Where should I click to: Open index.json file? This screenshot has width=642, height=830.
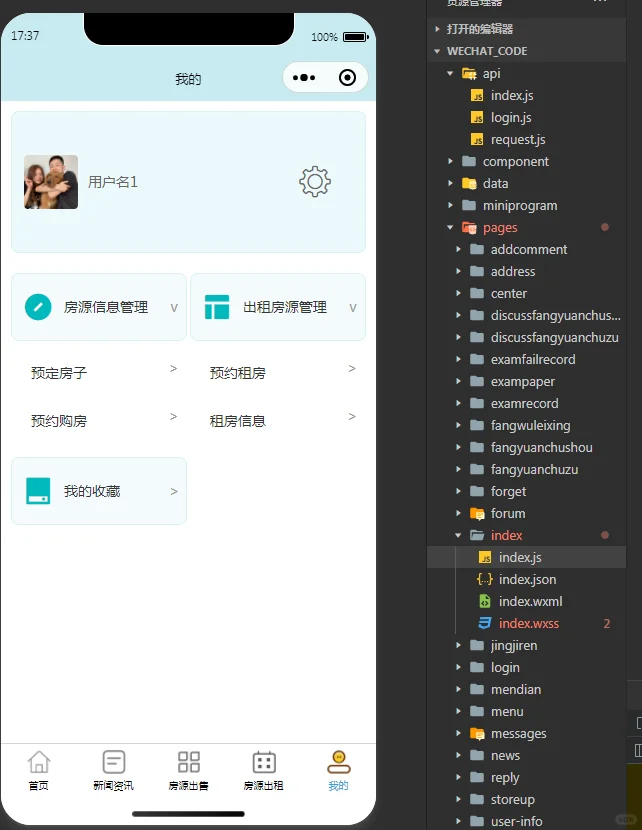click(x=526, y=579)
